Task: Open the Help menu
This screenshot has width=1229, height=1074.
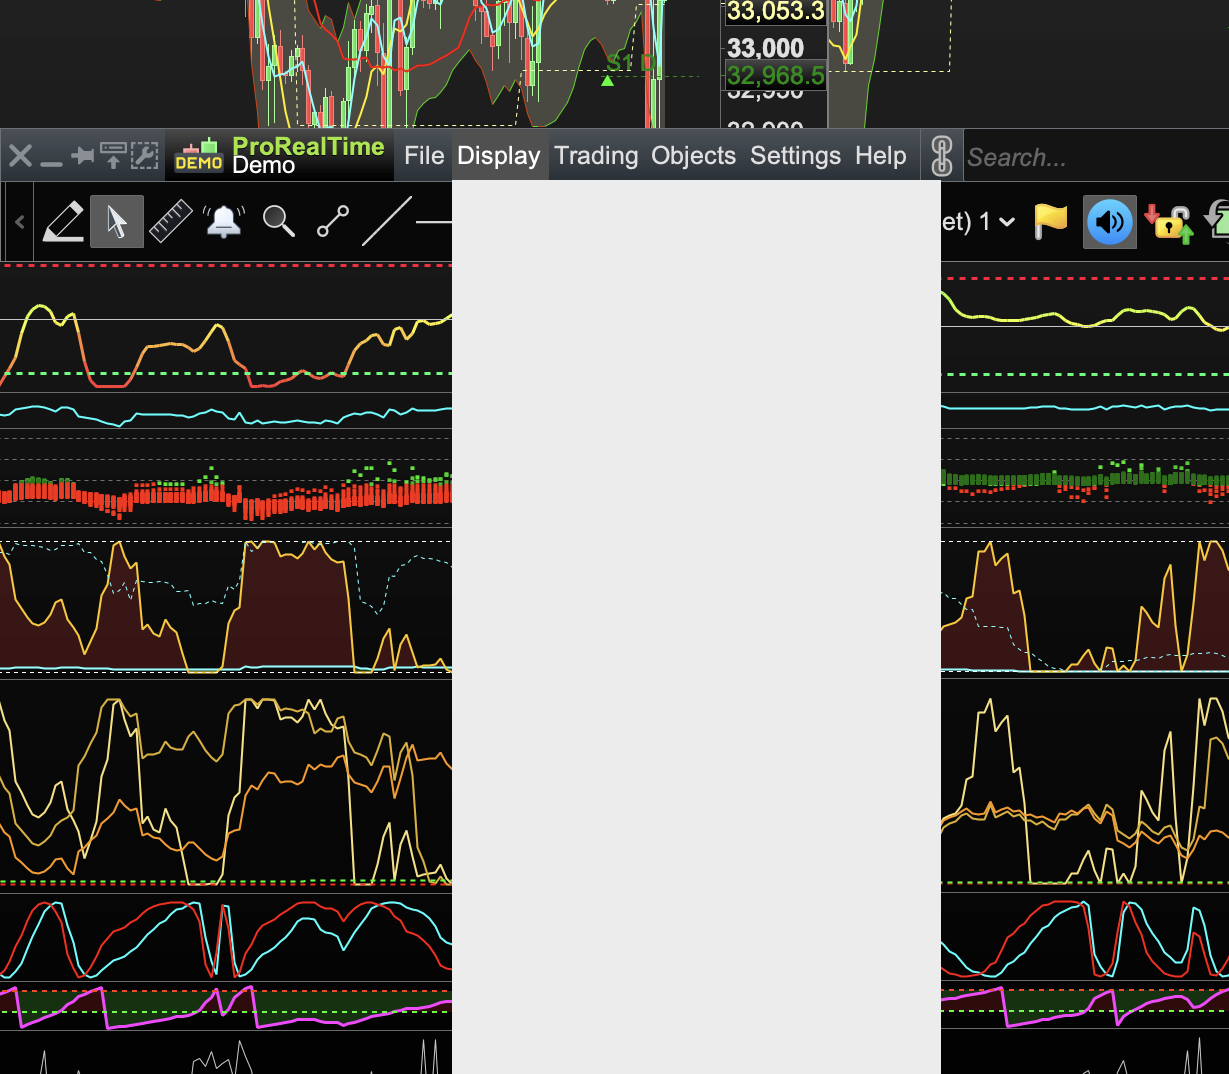Action: (880, 156)
